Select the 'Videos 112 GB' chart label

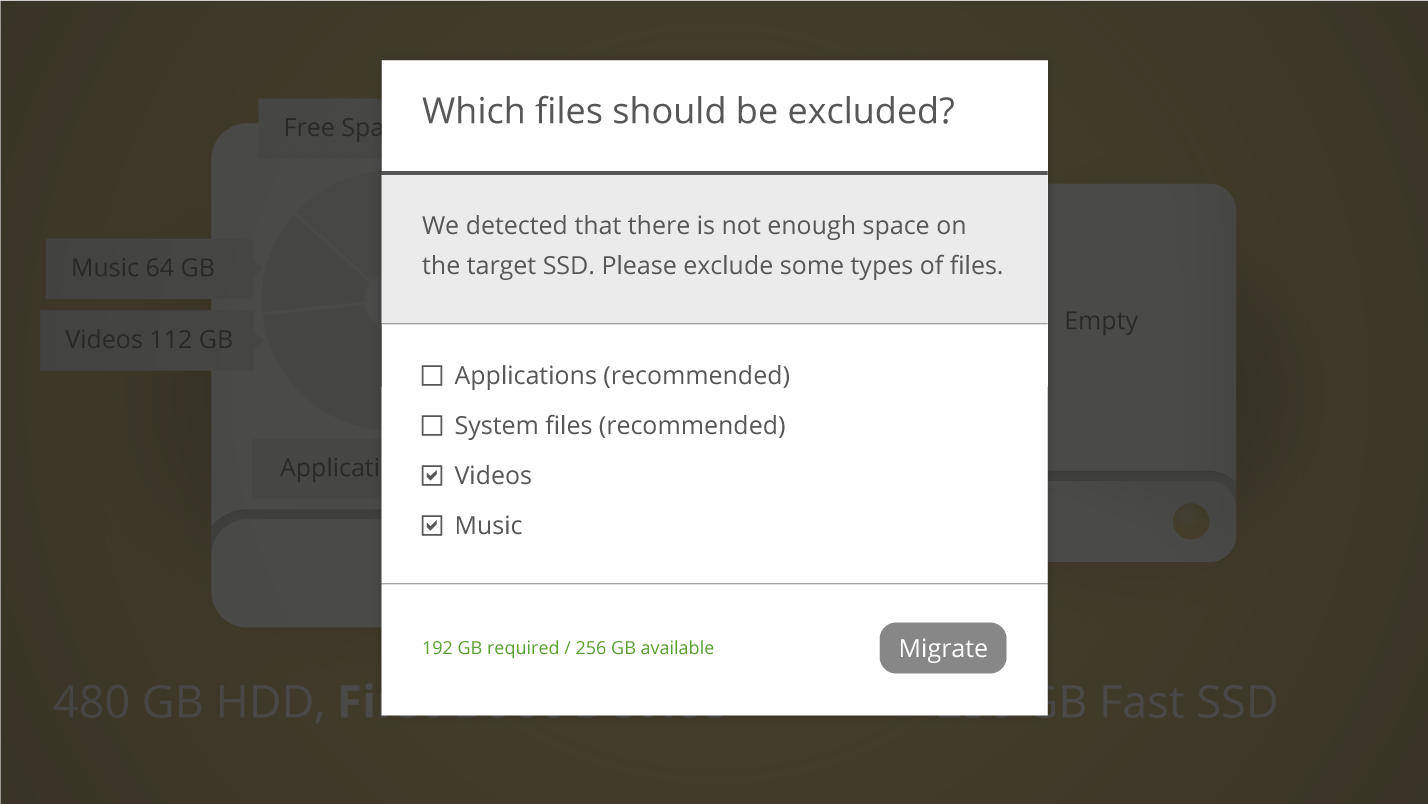tap(148, 340)
